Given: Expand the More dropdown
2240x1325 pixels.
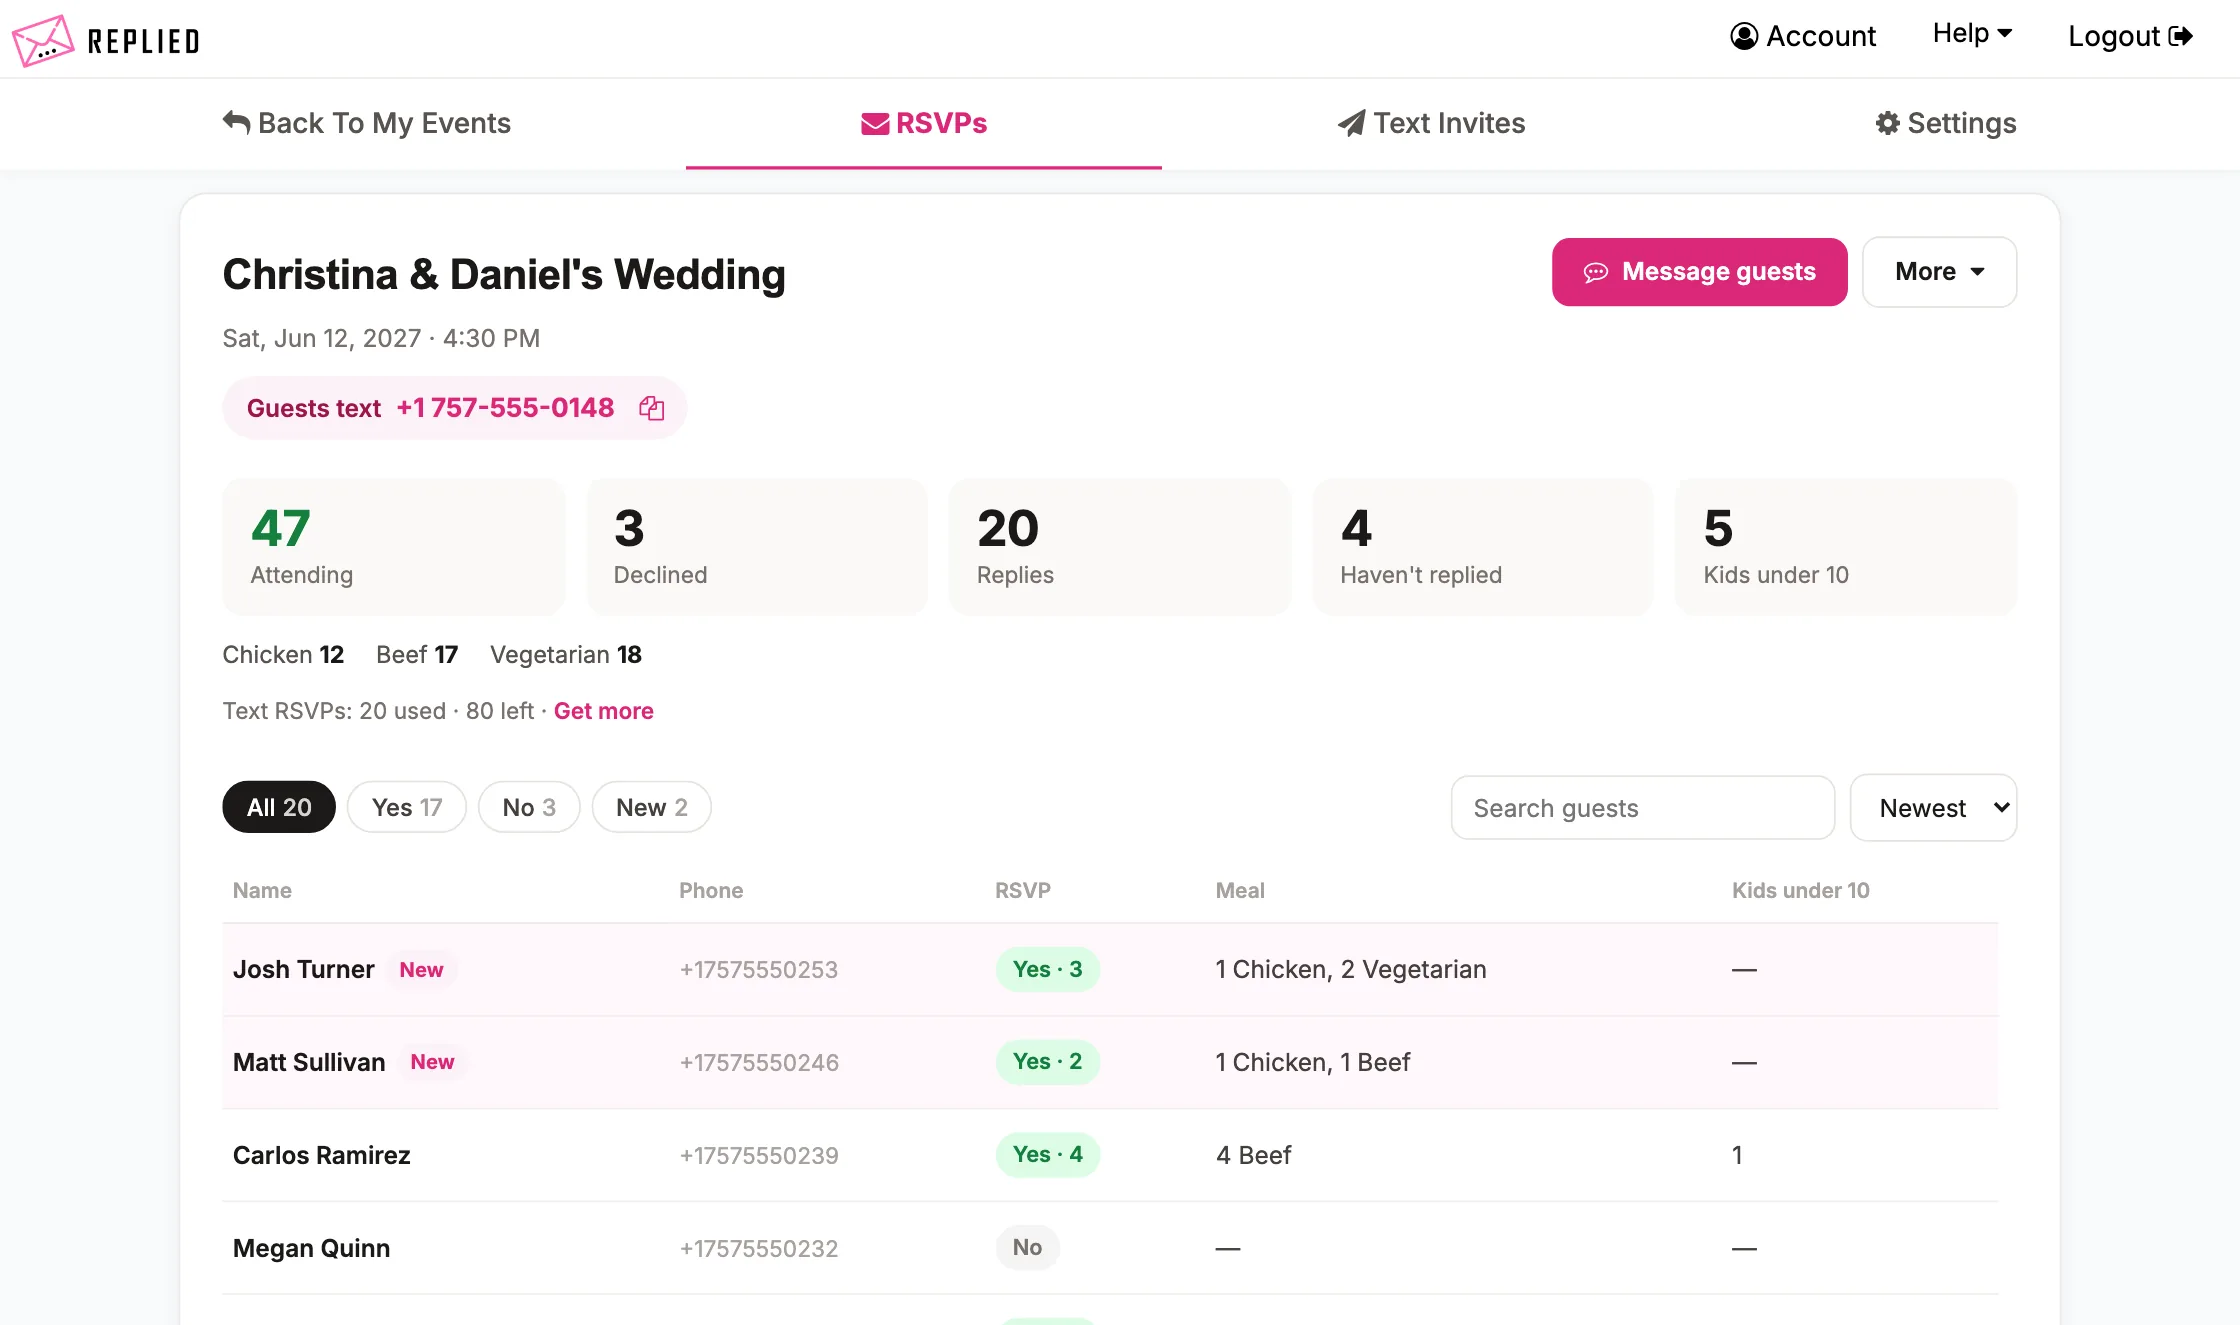Looking at the screenshot, I should pyautogui.click(x=1939, y=272).
